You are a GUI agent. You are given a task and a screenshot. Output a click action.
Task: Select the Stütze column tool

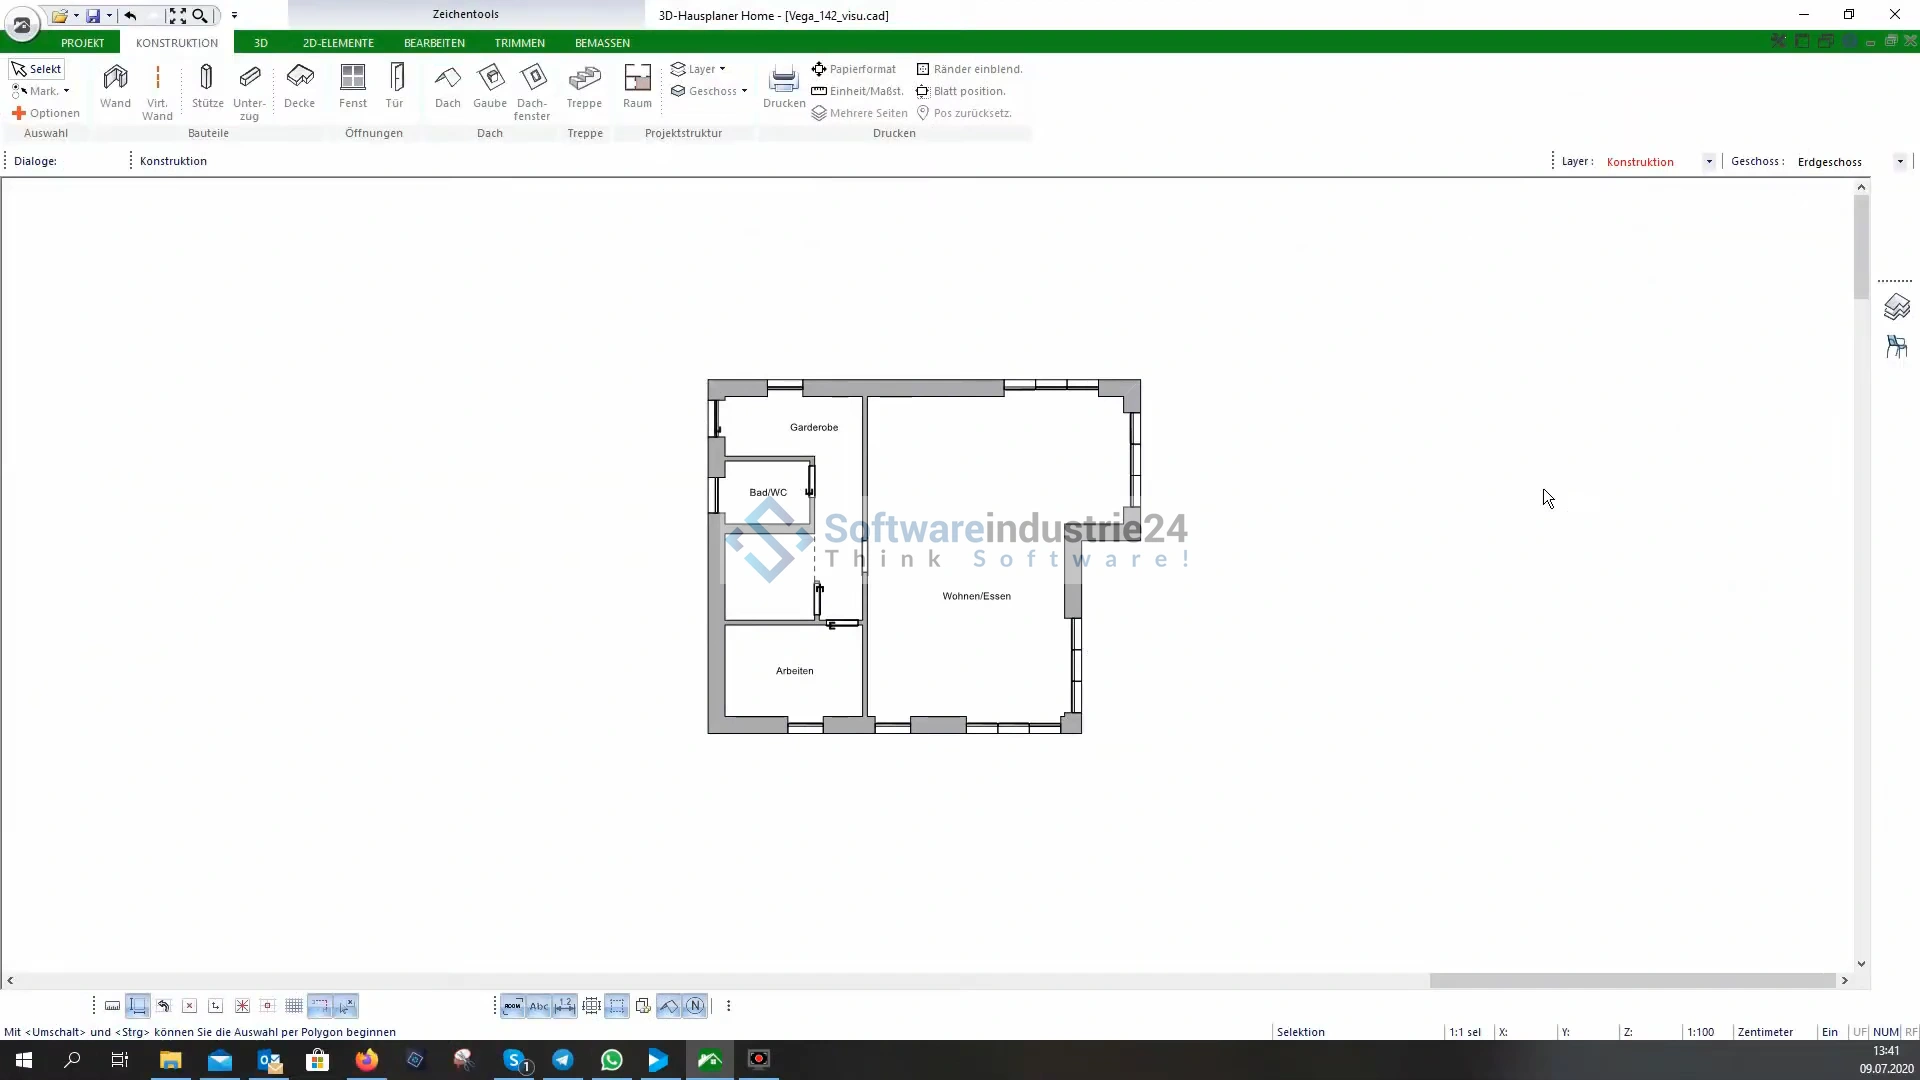pos(207,86)
